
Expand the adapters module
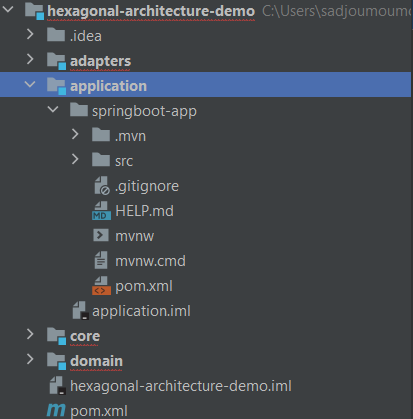[30, 59]
